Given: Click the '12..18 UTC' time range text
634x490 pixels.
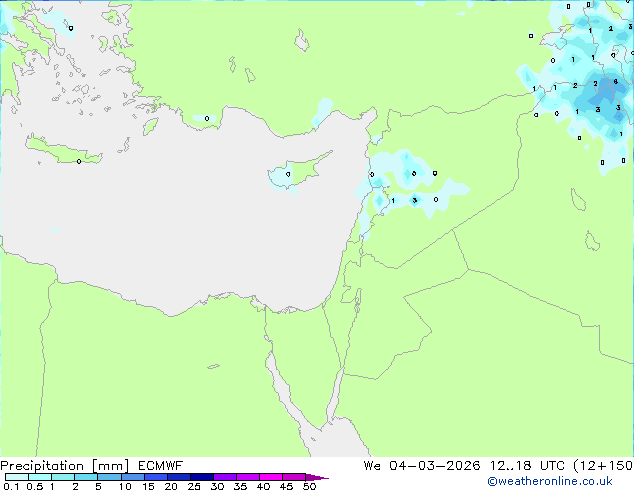Looking at the screenshot, I should tap(527, 466).
